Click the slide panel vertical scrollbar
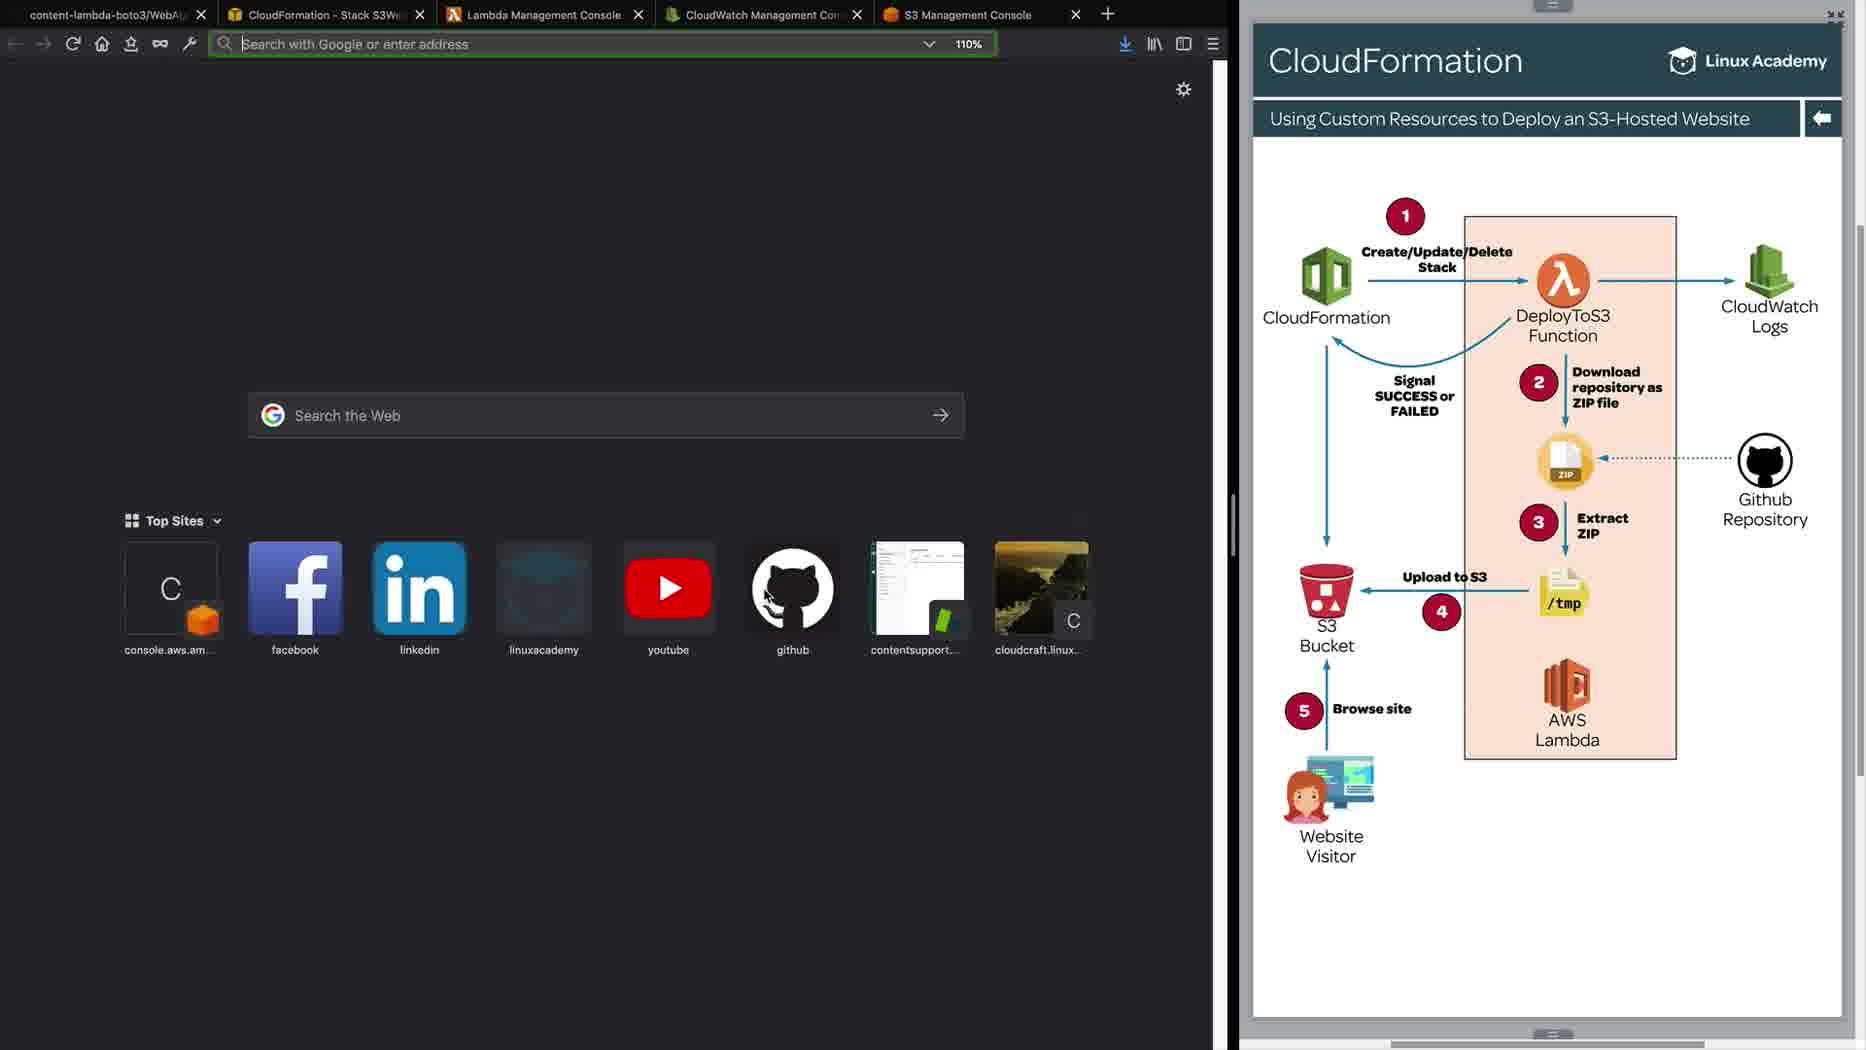 (x=1860, y=500)
